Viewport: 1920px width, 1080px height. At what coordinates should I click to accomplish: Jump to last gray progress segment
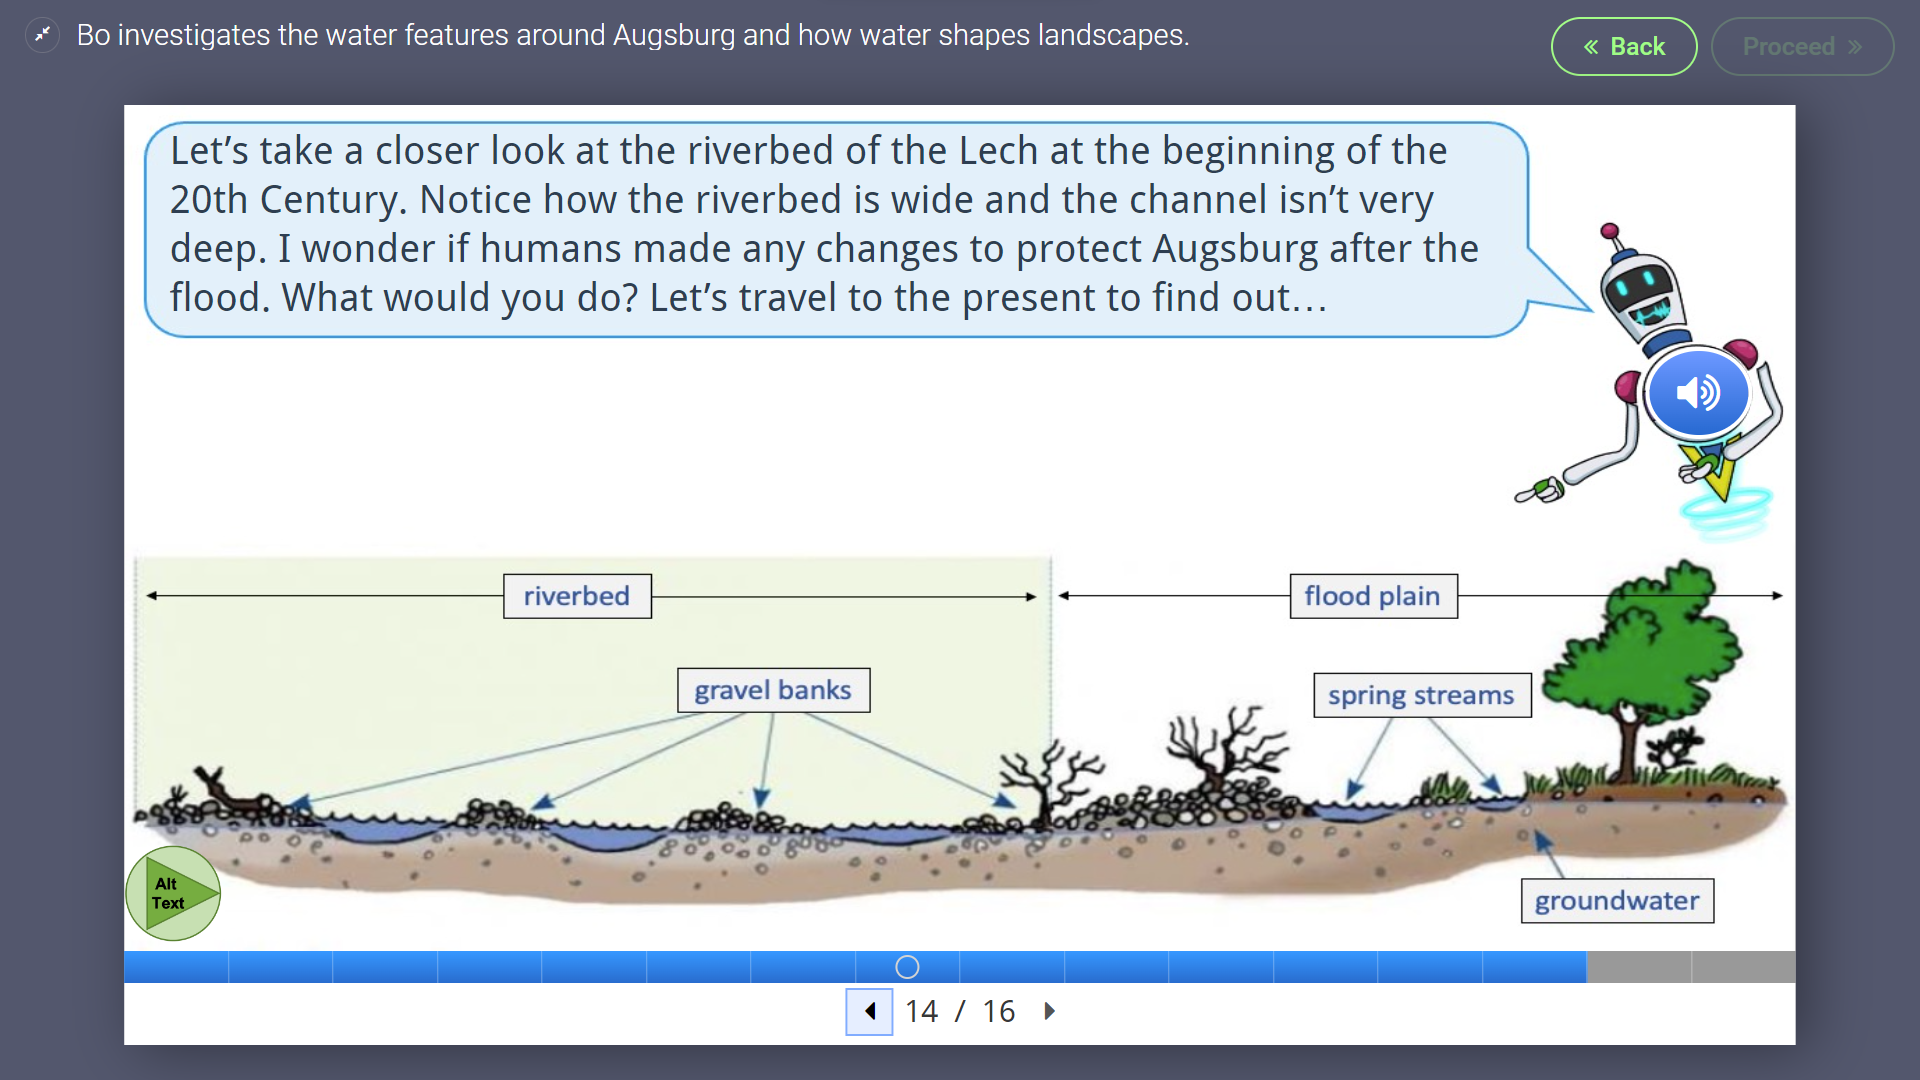(1743, 967)
